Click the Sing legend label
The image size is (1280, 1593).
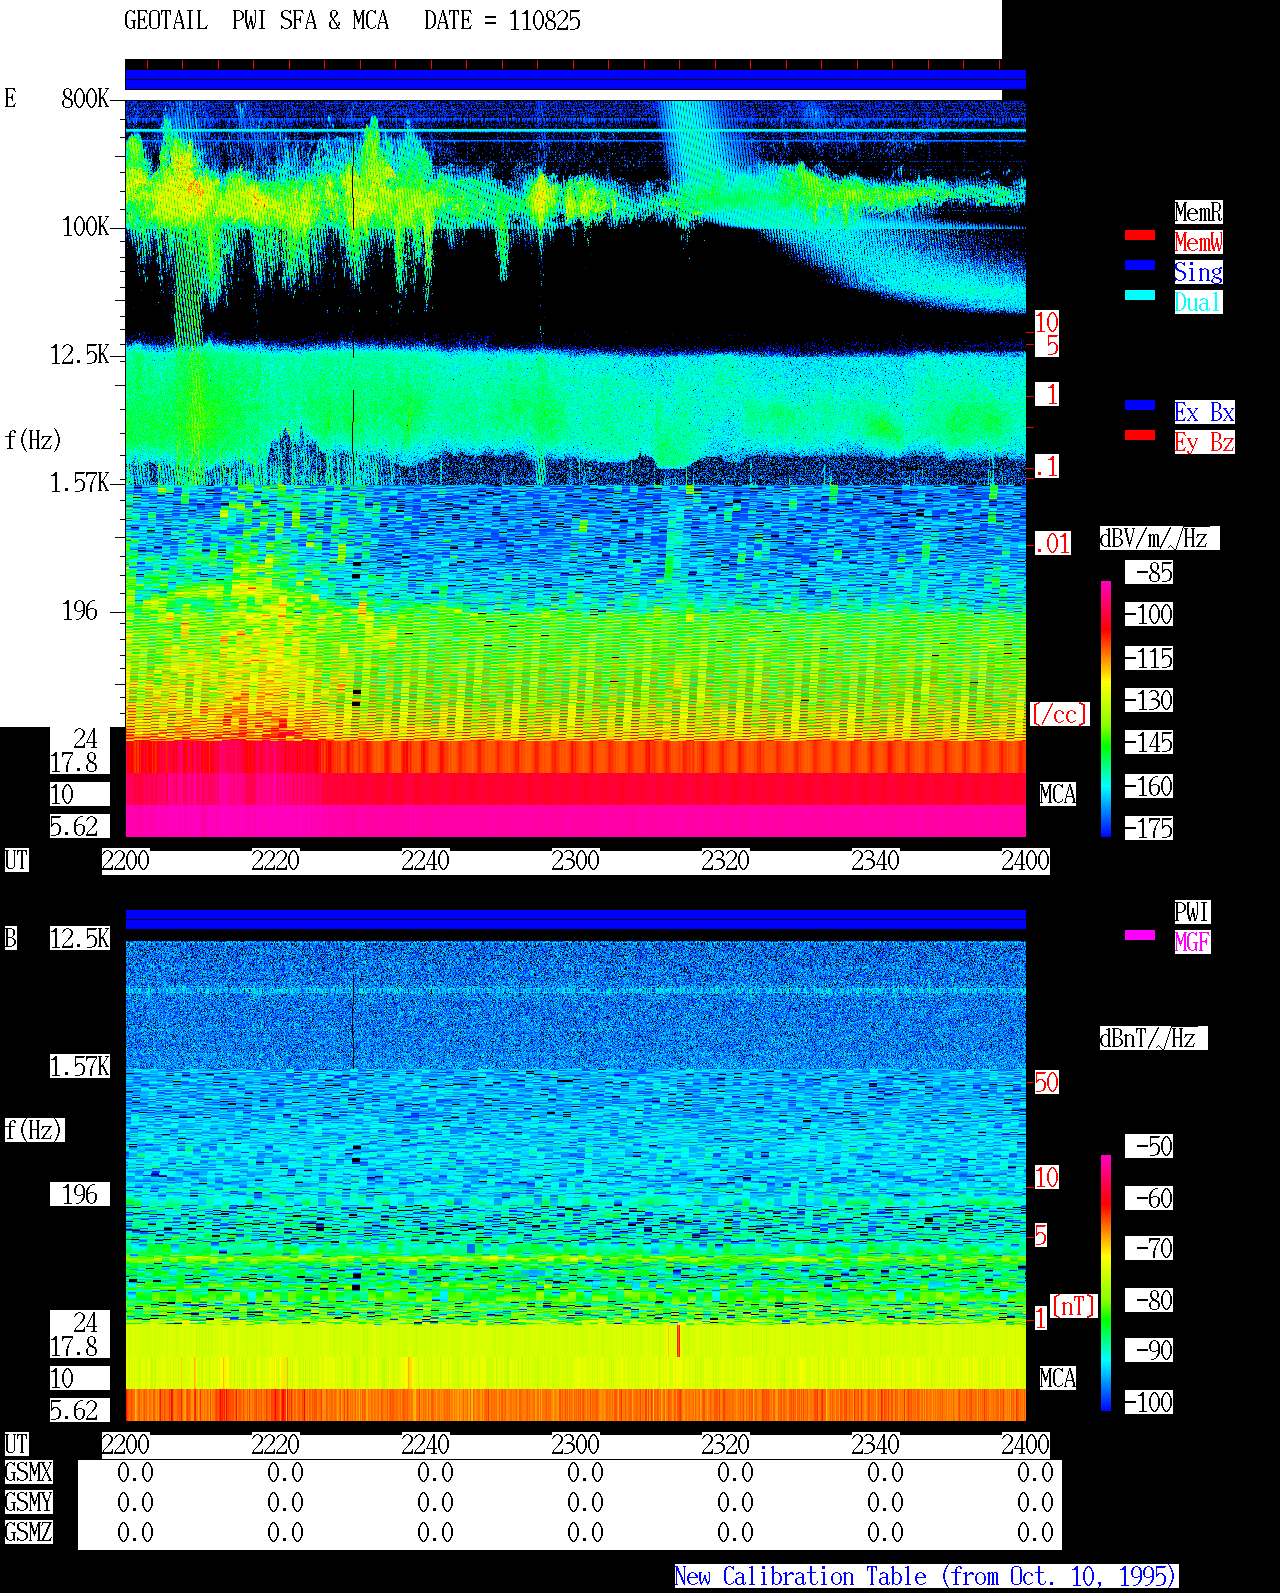pyautogui.click(x=1198, y=272)
